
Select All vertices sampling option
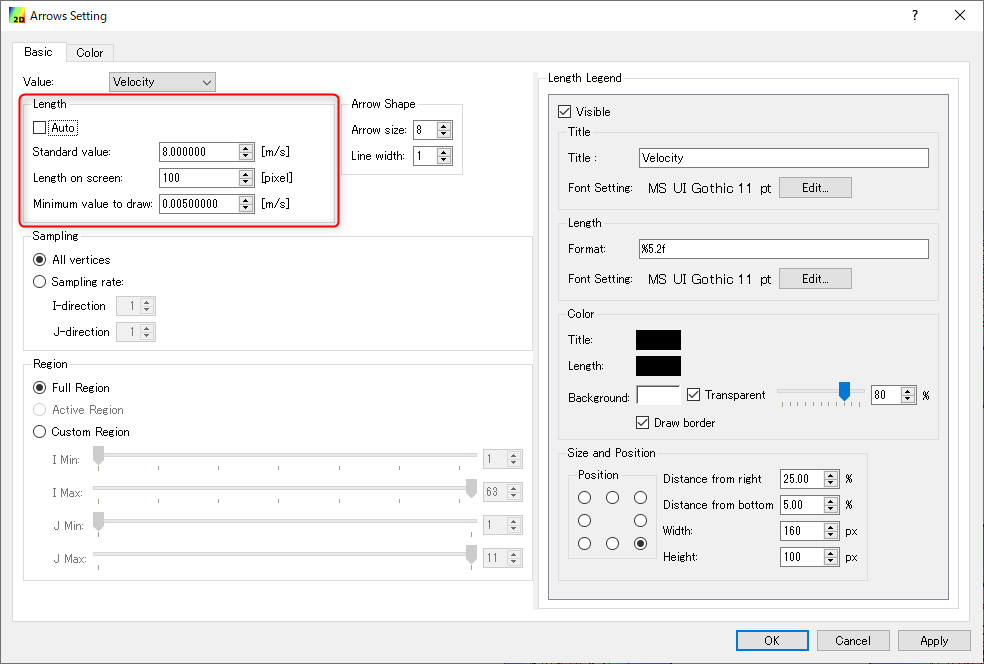pos(40,260)
